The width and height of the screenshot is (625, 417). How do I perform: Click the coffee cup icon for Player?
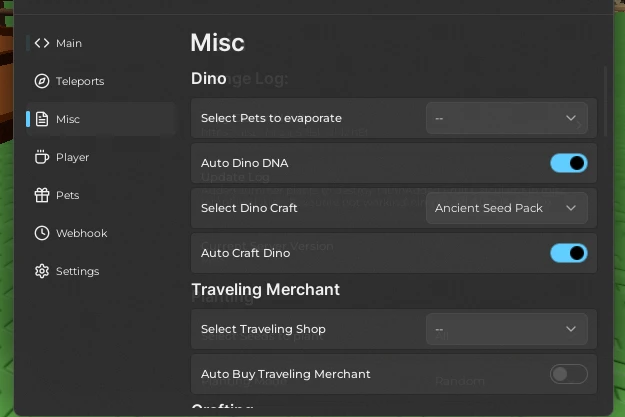42,157
